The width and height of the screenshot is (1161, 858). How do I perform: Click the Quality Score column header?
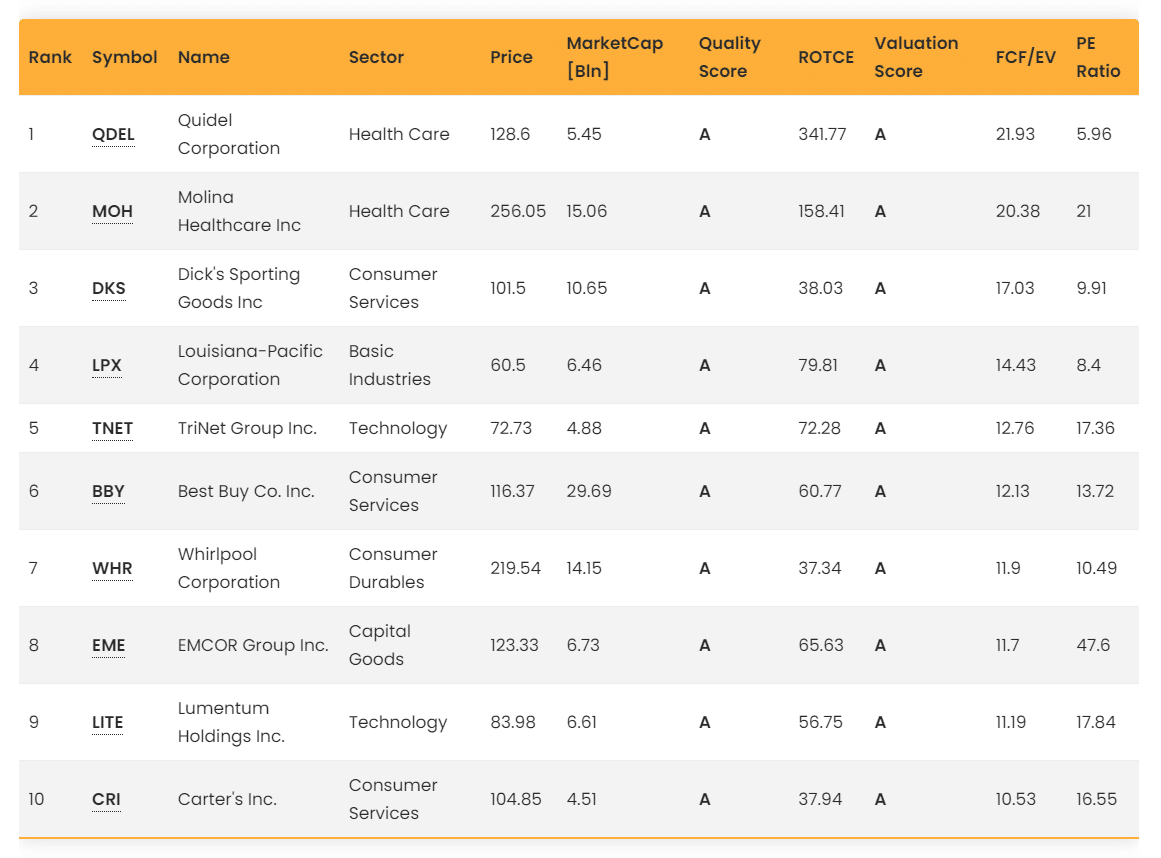pos(729,57)
